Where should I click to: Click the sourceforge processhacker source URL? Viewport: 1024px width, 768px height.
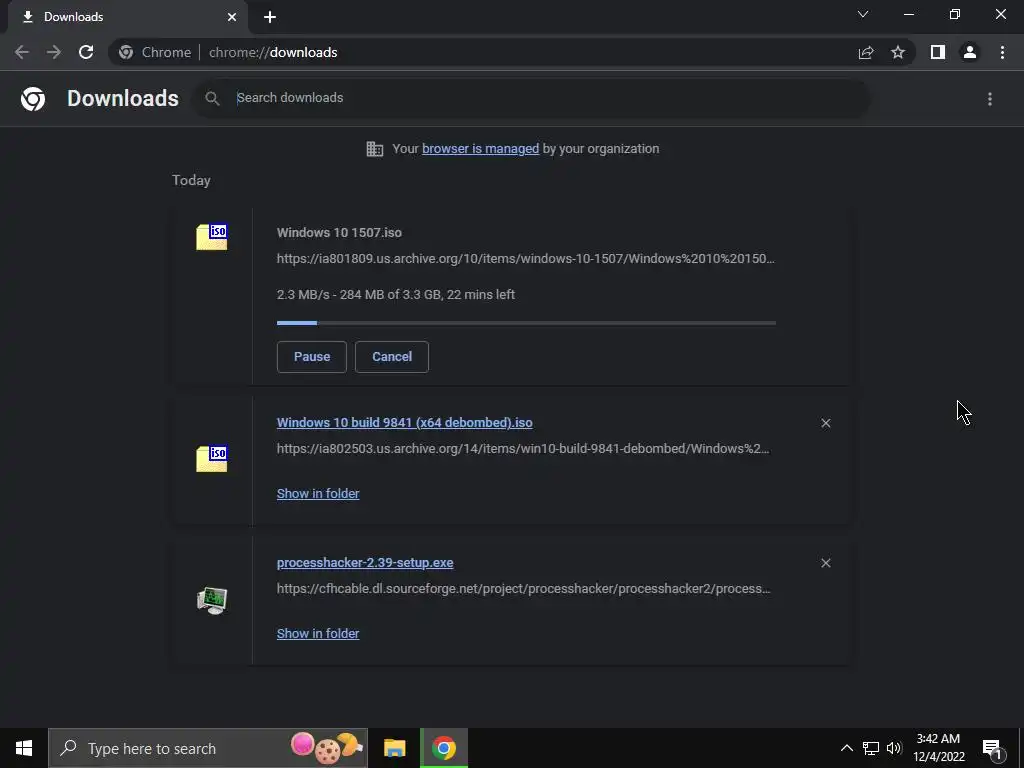(x=524, y=588)
